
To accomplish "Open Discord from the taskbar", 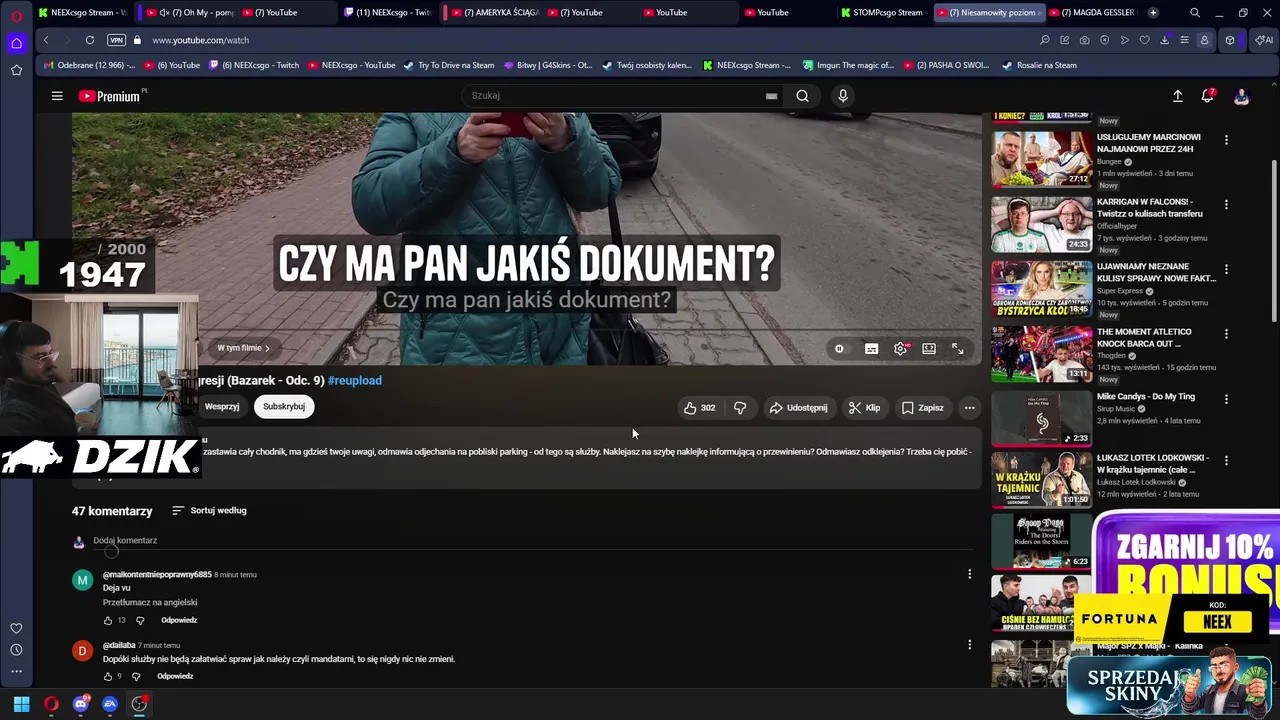I will coord(81,704).
